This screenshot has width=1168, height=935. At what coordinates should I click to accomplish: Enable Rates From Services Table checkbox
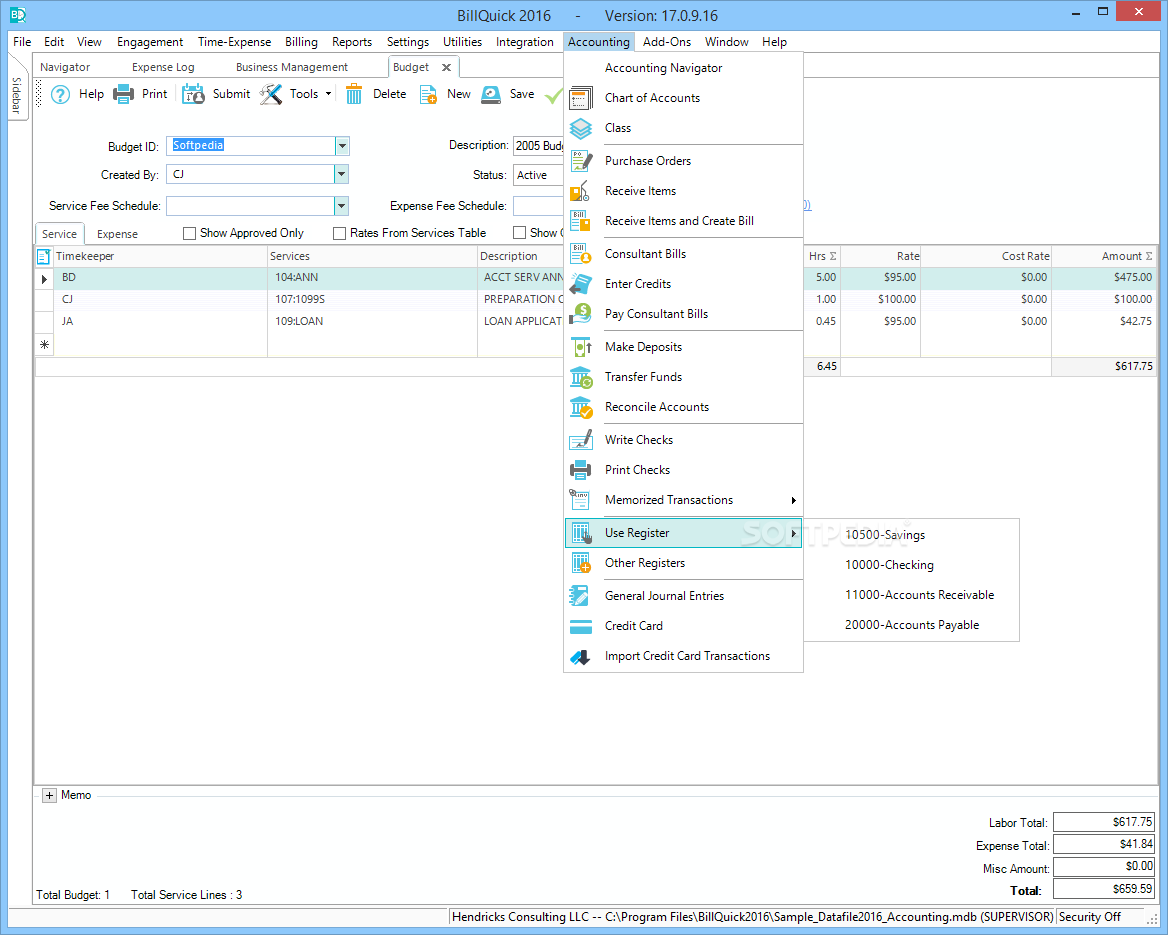pos(340,233)
